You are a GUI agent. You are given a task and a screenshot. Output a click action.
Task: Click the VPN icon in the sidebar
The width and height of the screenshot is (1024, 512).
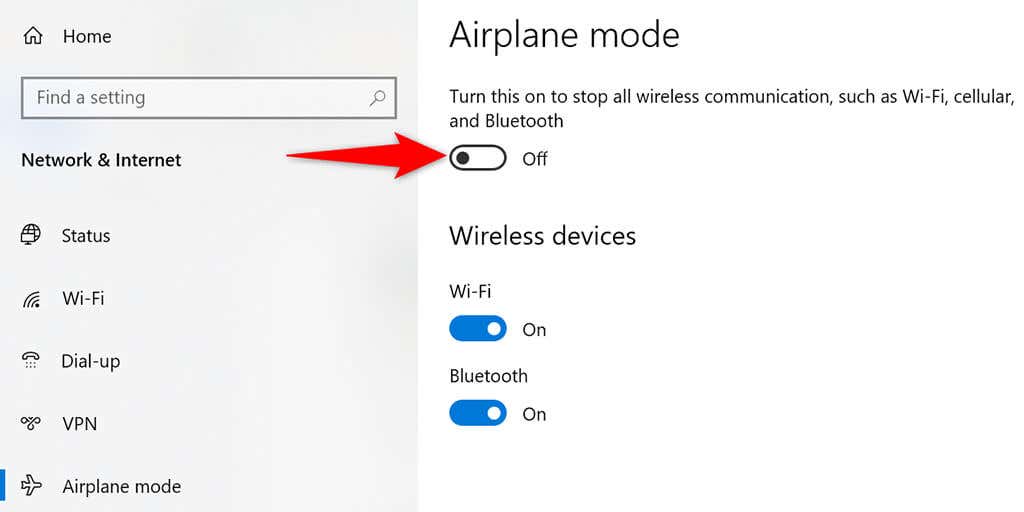(x=31, y=424)
